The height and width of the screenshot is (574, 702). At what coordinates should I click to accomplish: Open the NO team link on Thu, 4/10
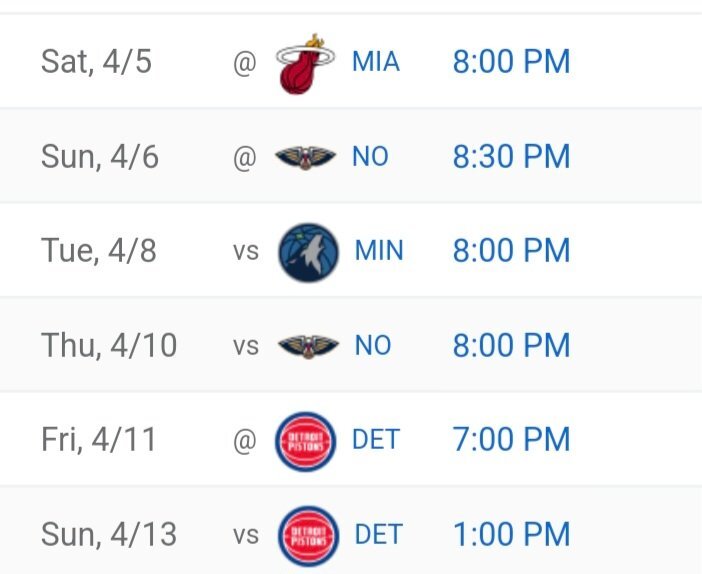pyautogui.click(x=373, y=346)
